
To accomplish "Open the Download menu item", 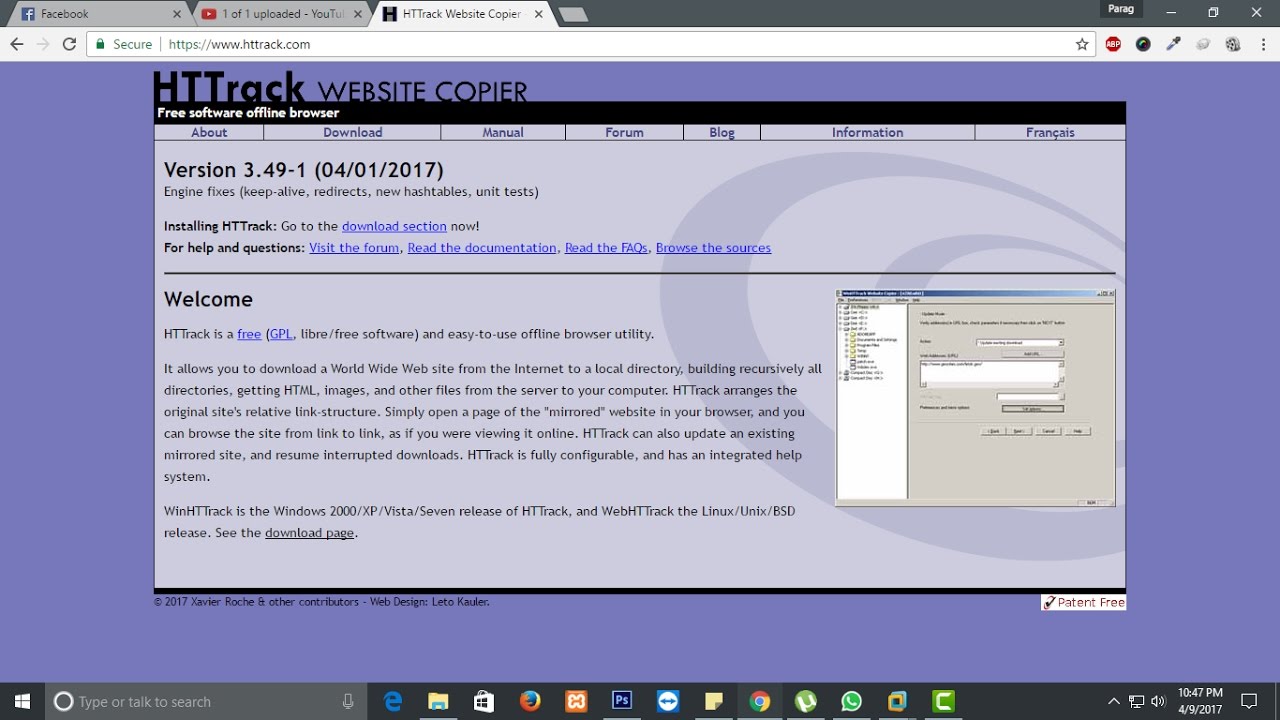I will click(352, 132).
